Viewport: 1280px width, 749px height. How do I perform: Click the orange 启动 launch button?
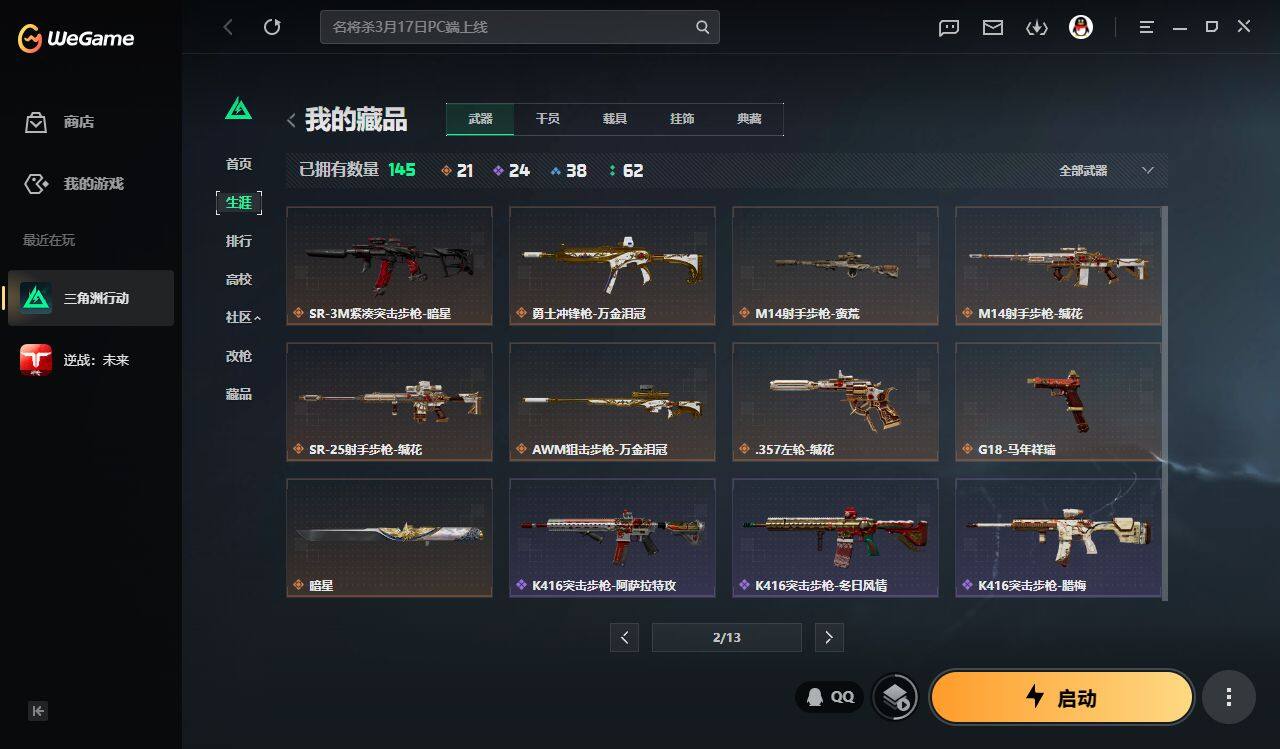(x=1061, y=697)
